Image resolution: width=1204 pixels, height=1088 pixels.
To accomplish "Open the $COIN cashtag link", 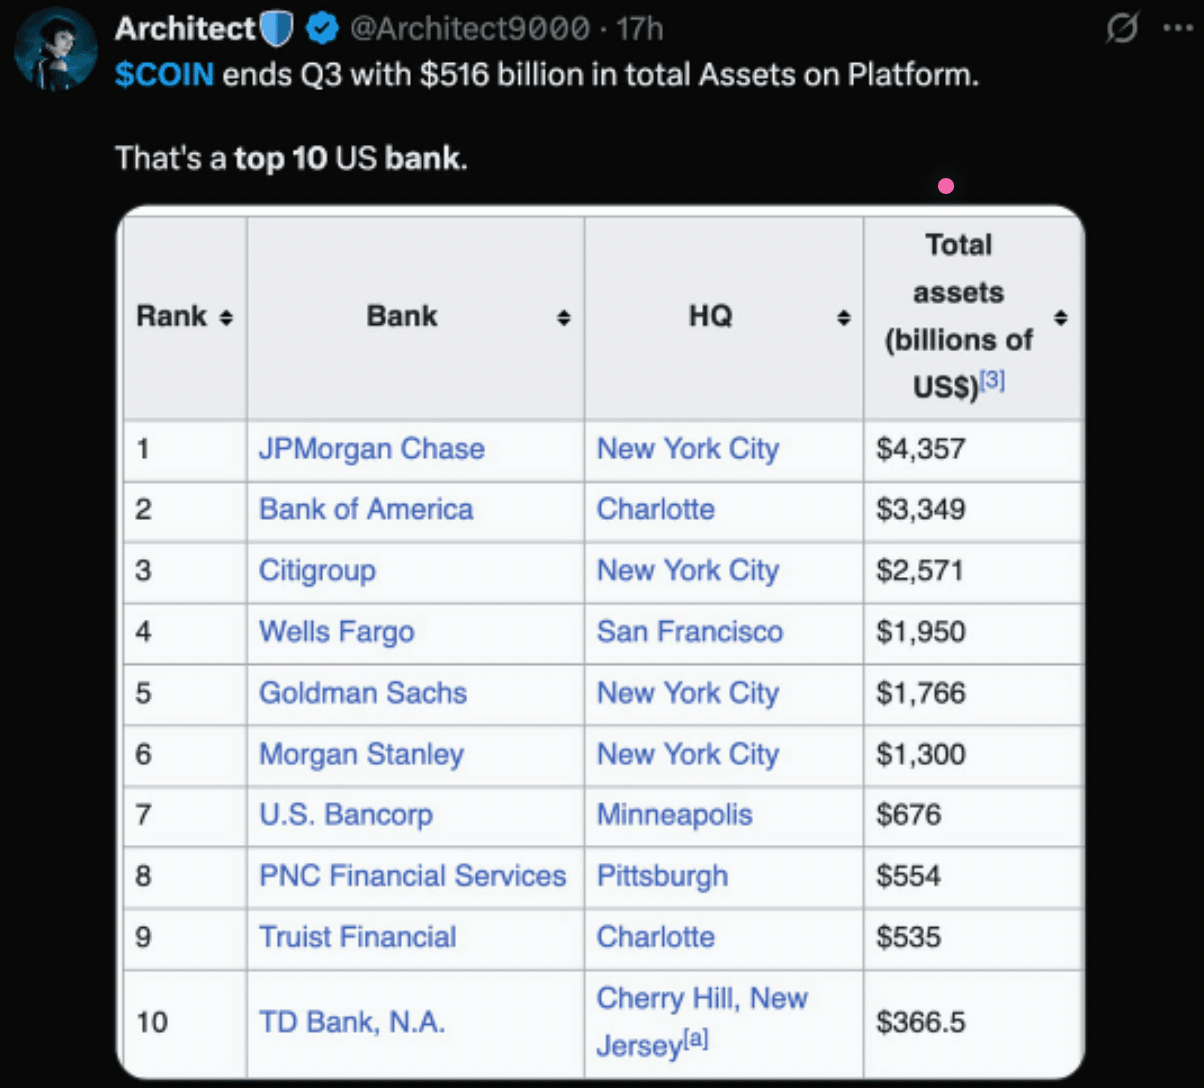I will (164, 76).
